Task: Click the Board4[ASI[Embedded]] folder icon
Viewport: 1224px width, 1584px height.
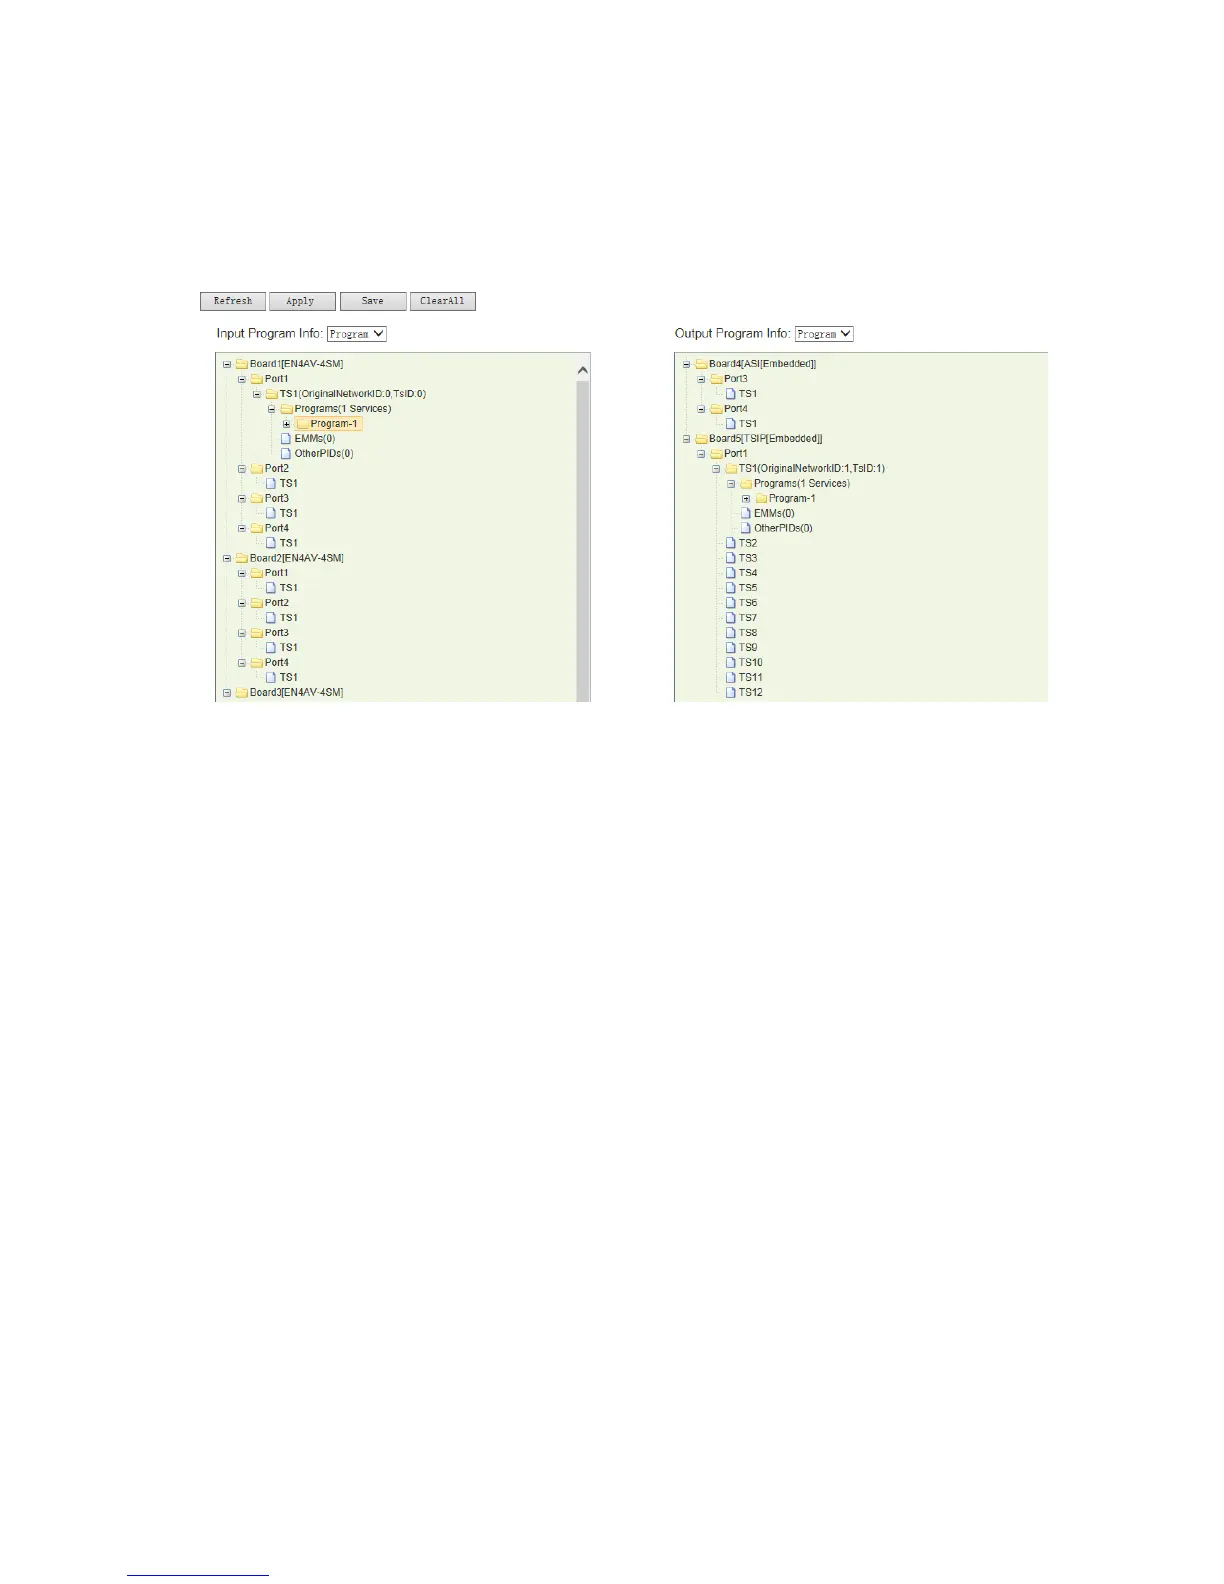Action: (701, 364)
